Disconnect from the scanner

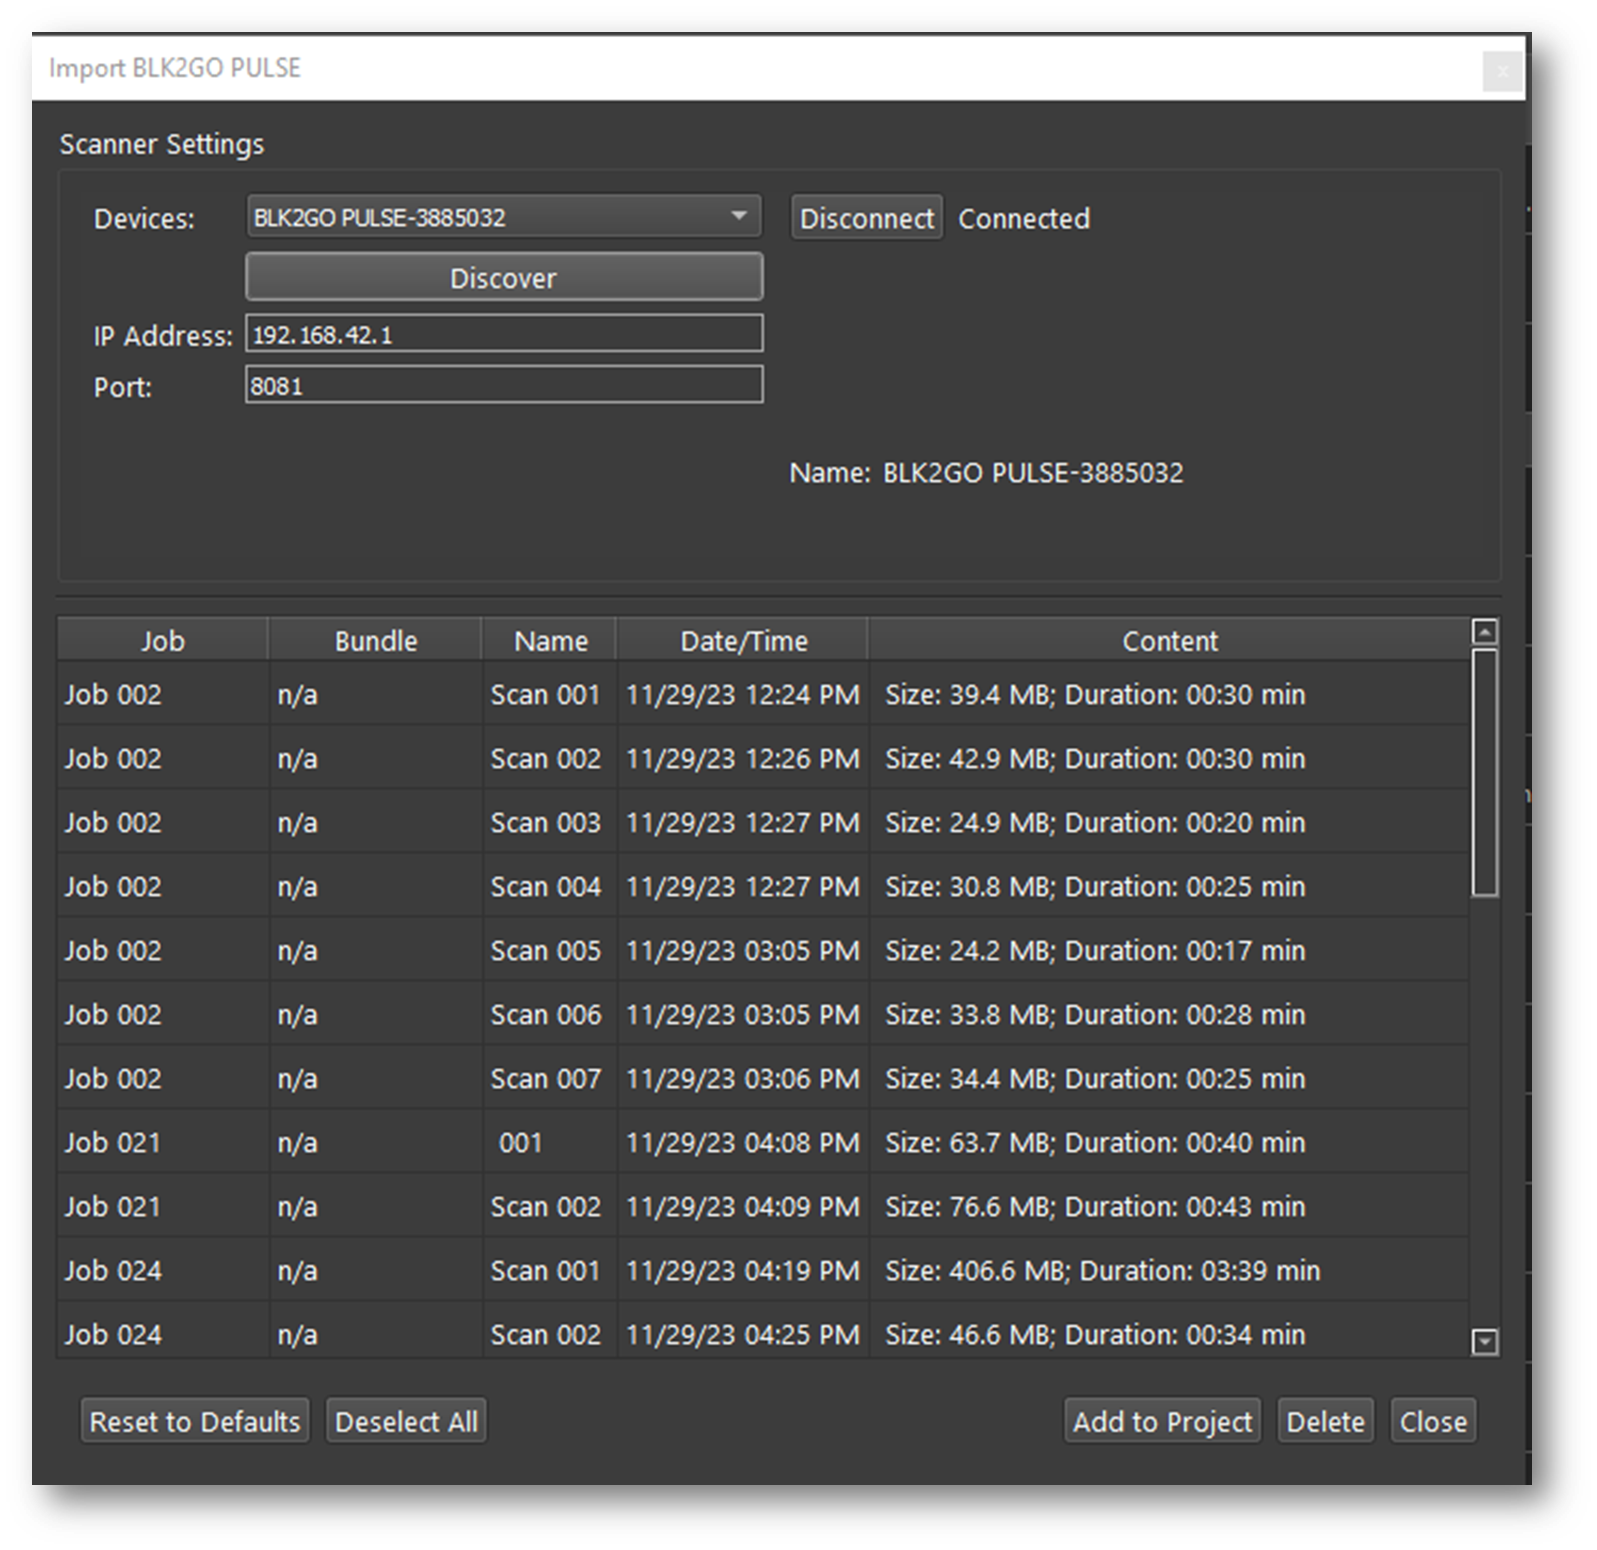pos(866,218)
